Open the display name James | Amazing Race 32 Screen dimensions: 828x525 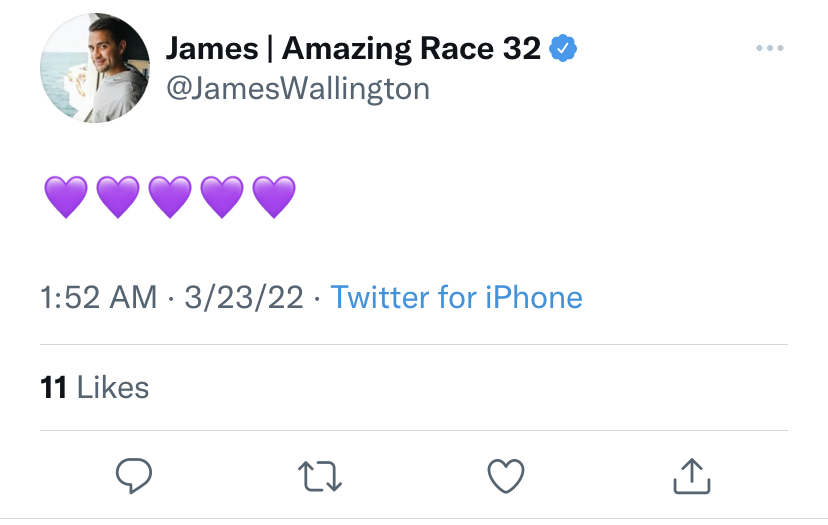[x=353, y=49]
